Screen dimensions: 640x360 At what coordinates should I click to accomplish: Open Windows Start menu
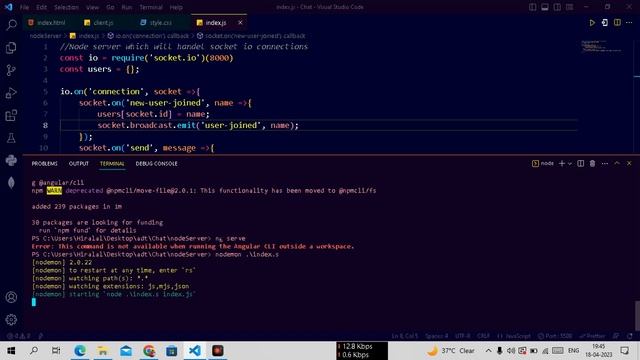coord(11,351)
